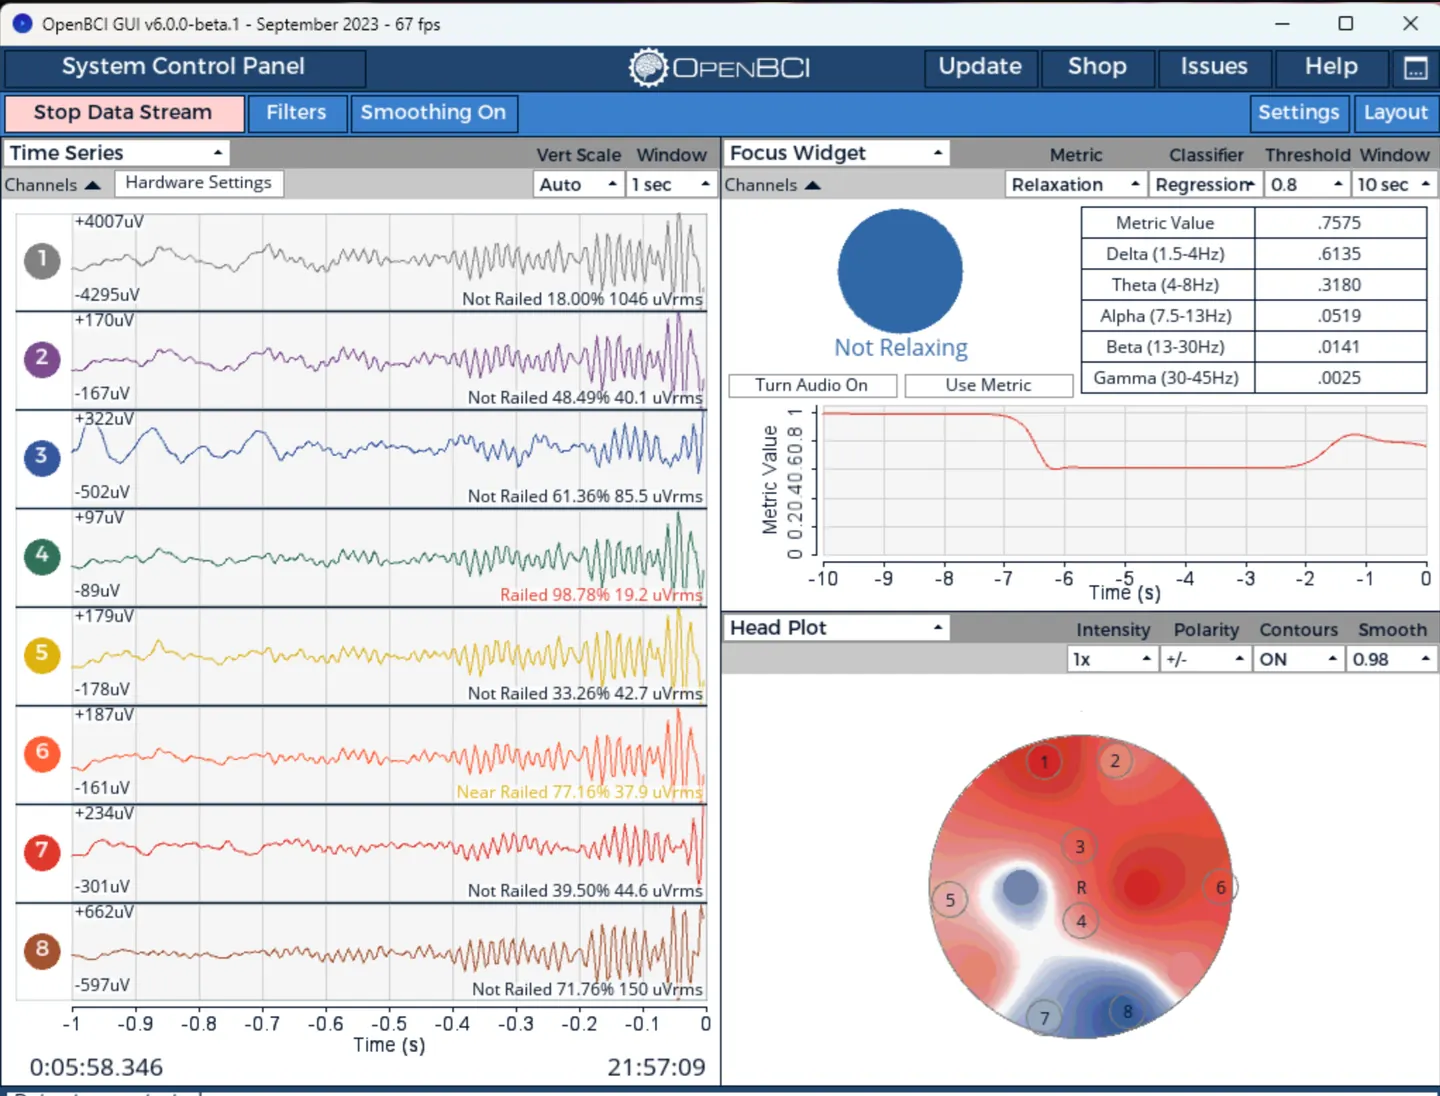Click the Gamma (30-45Hz) label

point(1166,378)
